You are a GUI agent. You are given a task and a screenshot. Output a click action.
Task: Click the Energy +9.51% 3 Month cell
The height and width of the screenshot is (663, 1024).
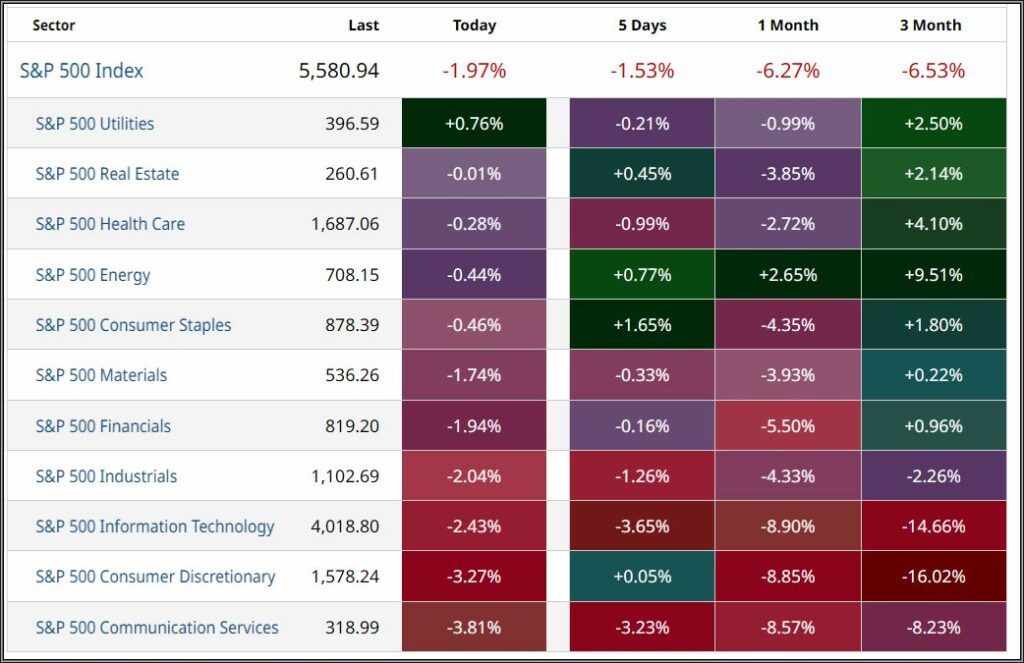click(x=931, y=275)
